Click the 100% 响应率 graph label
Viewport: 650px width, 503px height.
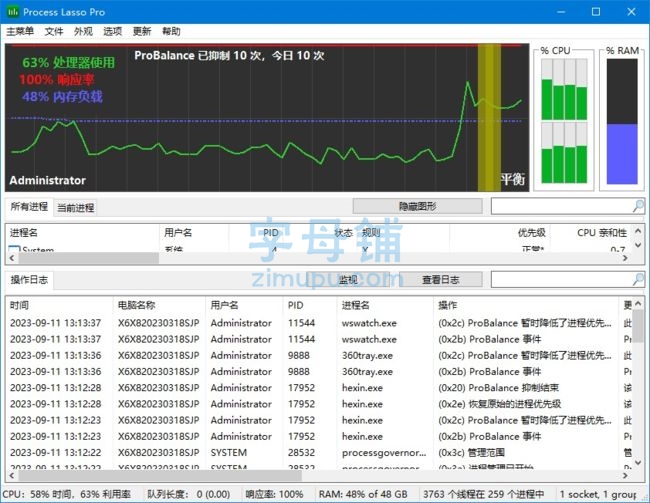(x=57, y=80)
